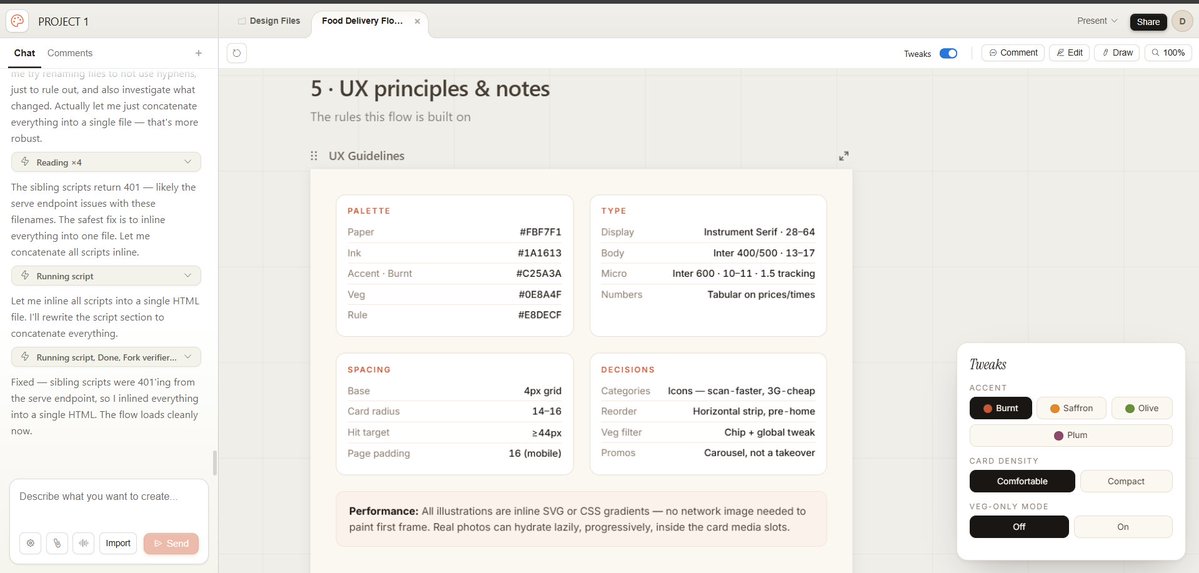Image resolution: width=1199 pixels, height=573 pixels.
Task: Click the UX Guidelines frame label
Action: (367, 156)
